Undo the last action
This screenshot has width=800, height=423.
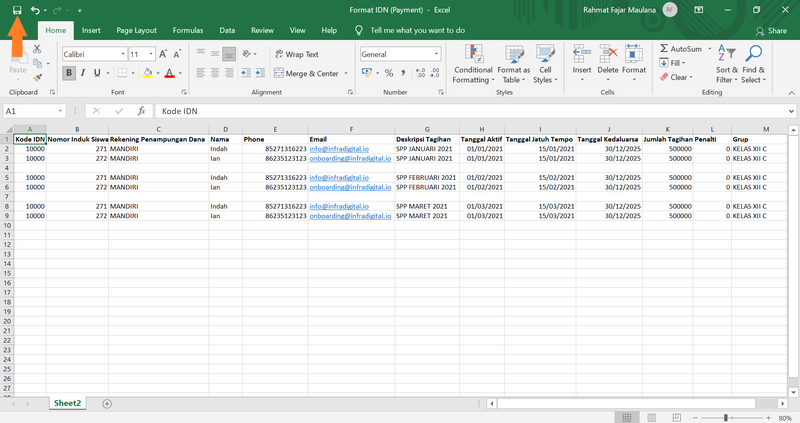point(35,10)
